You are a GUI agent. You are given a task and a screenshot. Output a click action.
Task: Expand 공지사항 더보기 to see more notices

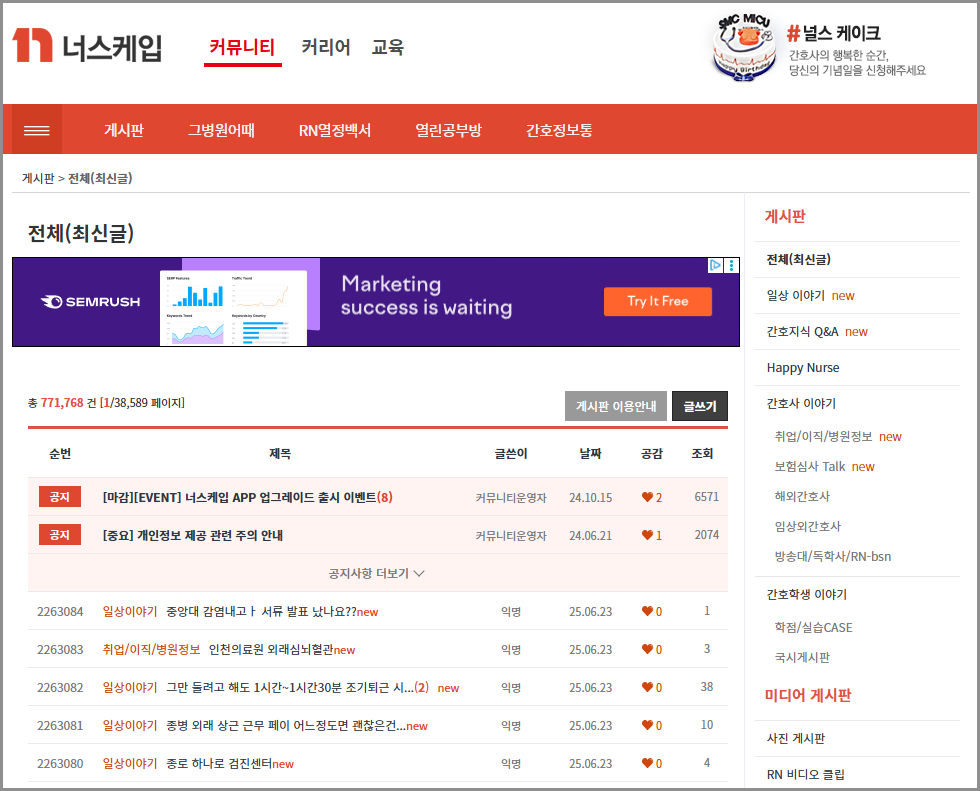(377, 573)
